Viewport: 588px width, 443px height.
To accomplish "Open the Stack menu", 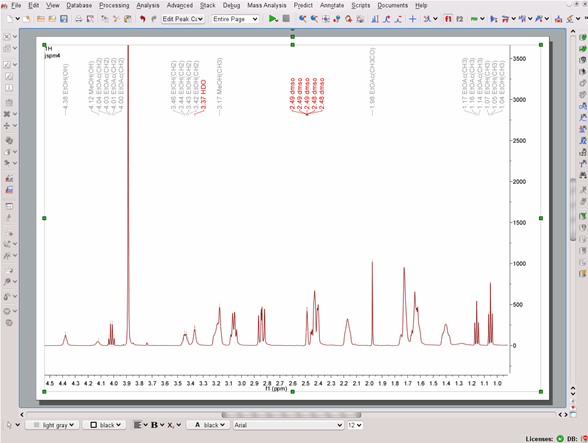I will 208,5.
